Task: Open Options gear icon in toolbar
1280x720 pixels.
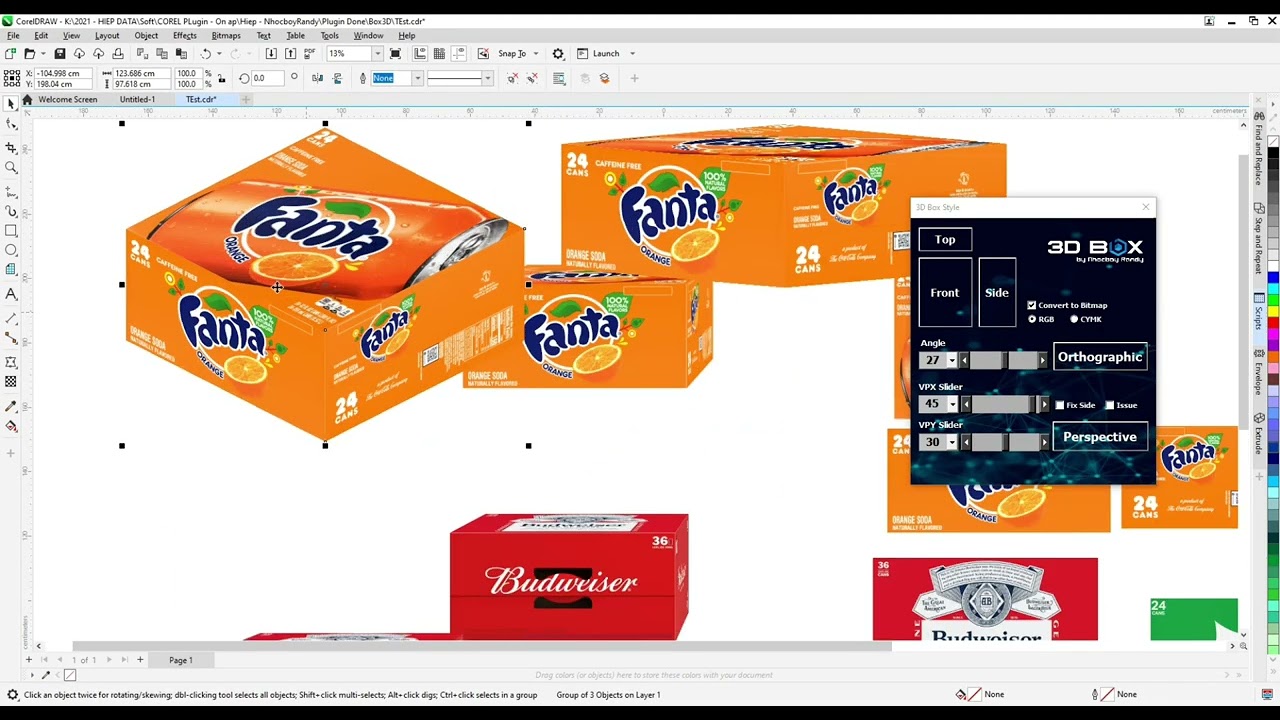Action: [558, 54]
